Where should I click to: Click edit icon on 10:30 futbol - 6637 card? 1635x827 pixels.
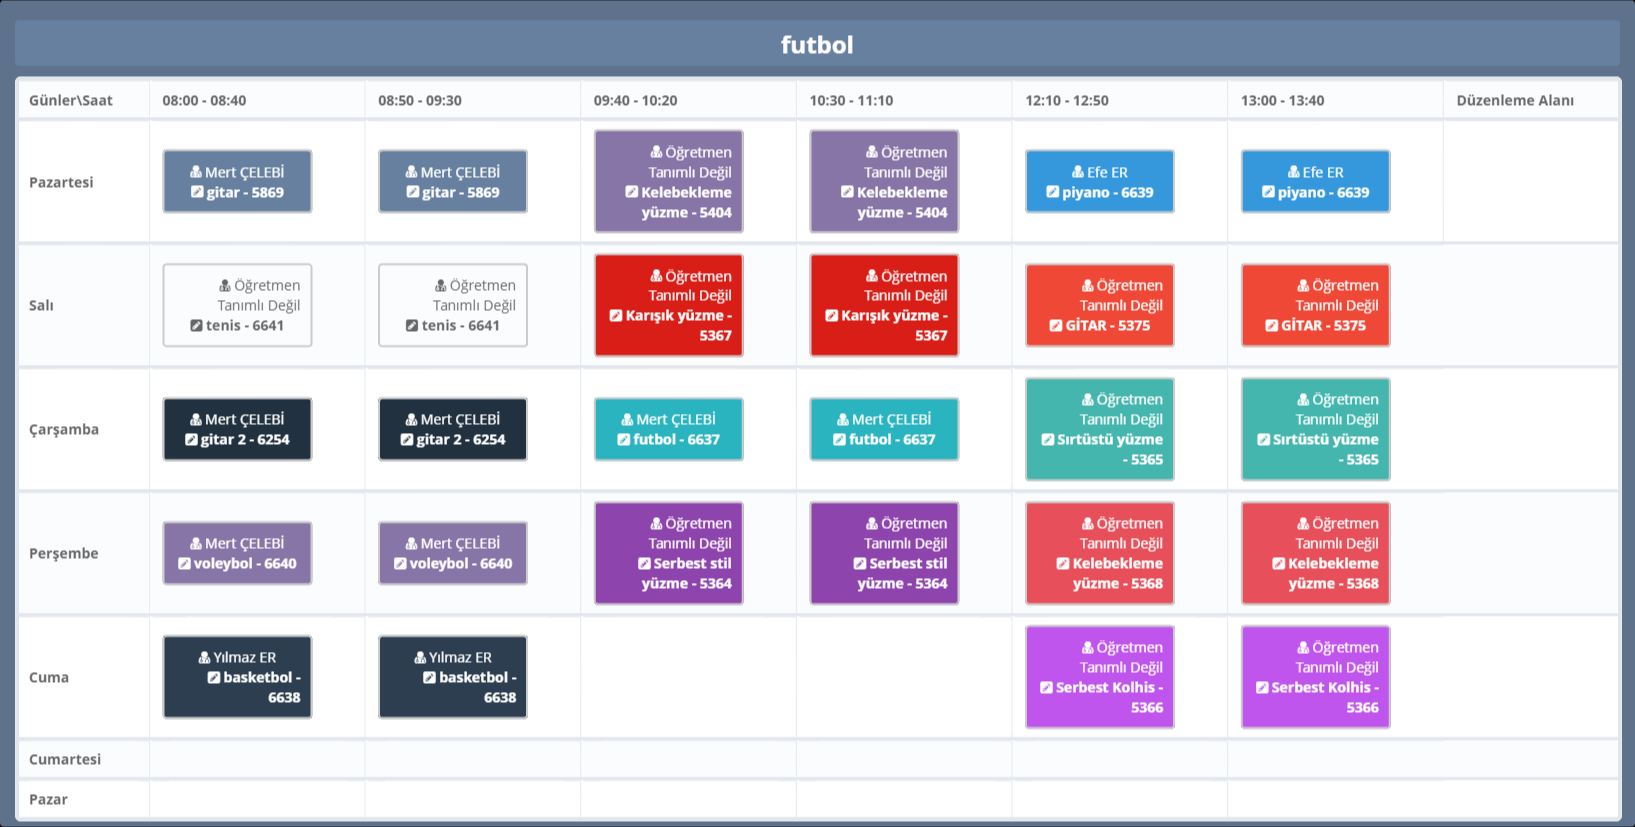[840, 440]
